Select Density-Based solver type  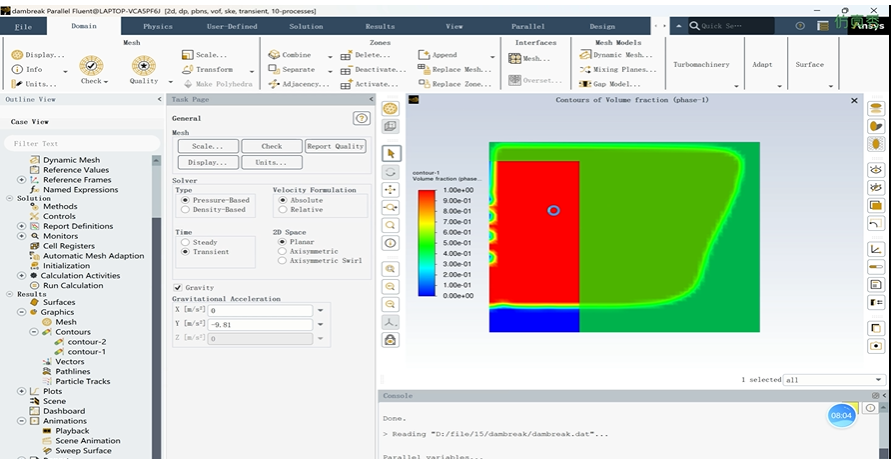click(185, 210)
